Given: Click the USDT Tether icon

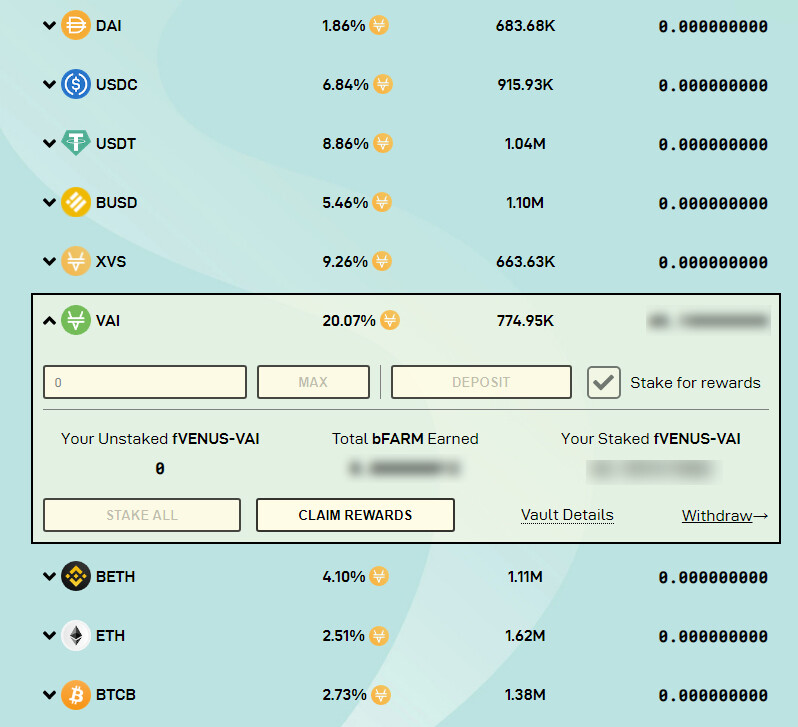Looking at the screenshot, I should (76, 143).
